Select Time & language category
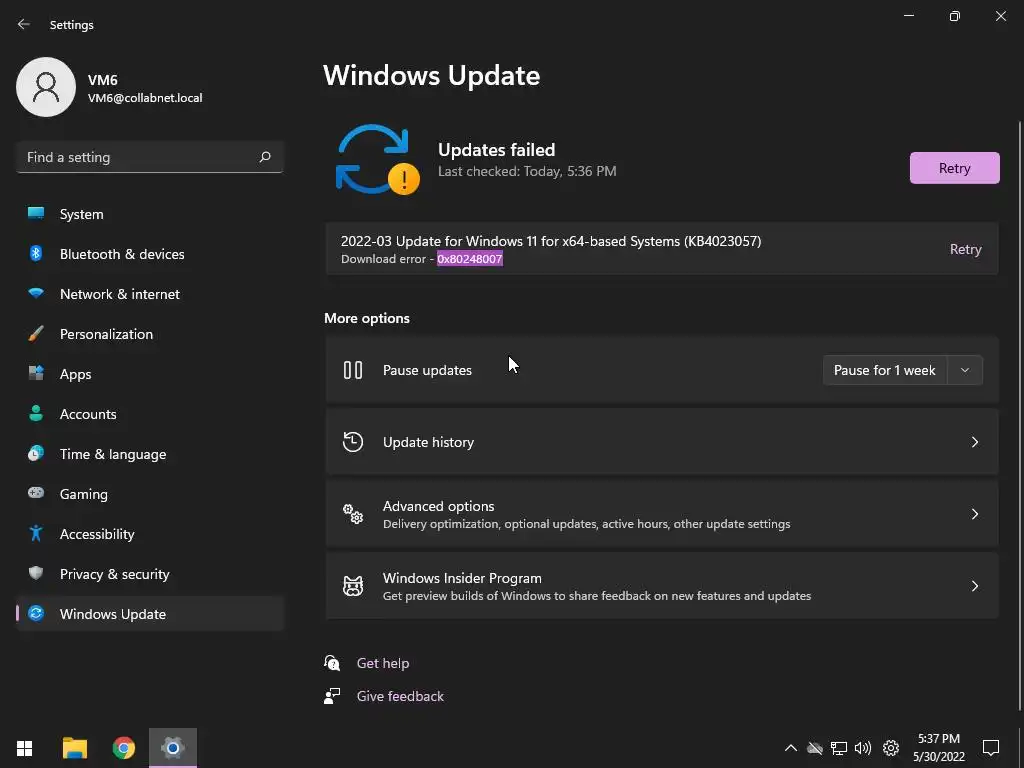 point(150,453)
